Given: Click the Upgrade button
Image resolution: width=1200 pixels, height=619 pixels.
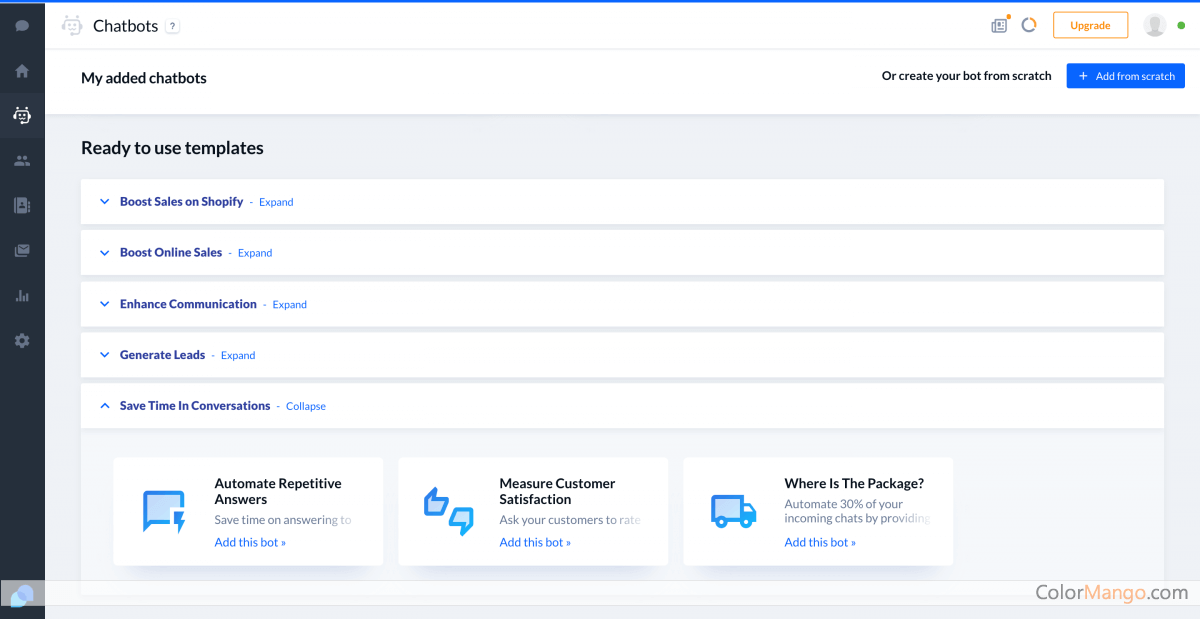Looking at the screenshot, I should pyautogui.click(x=1090, y=26).
